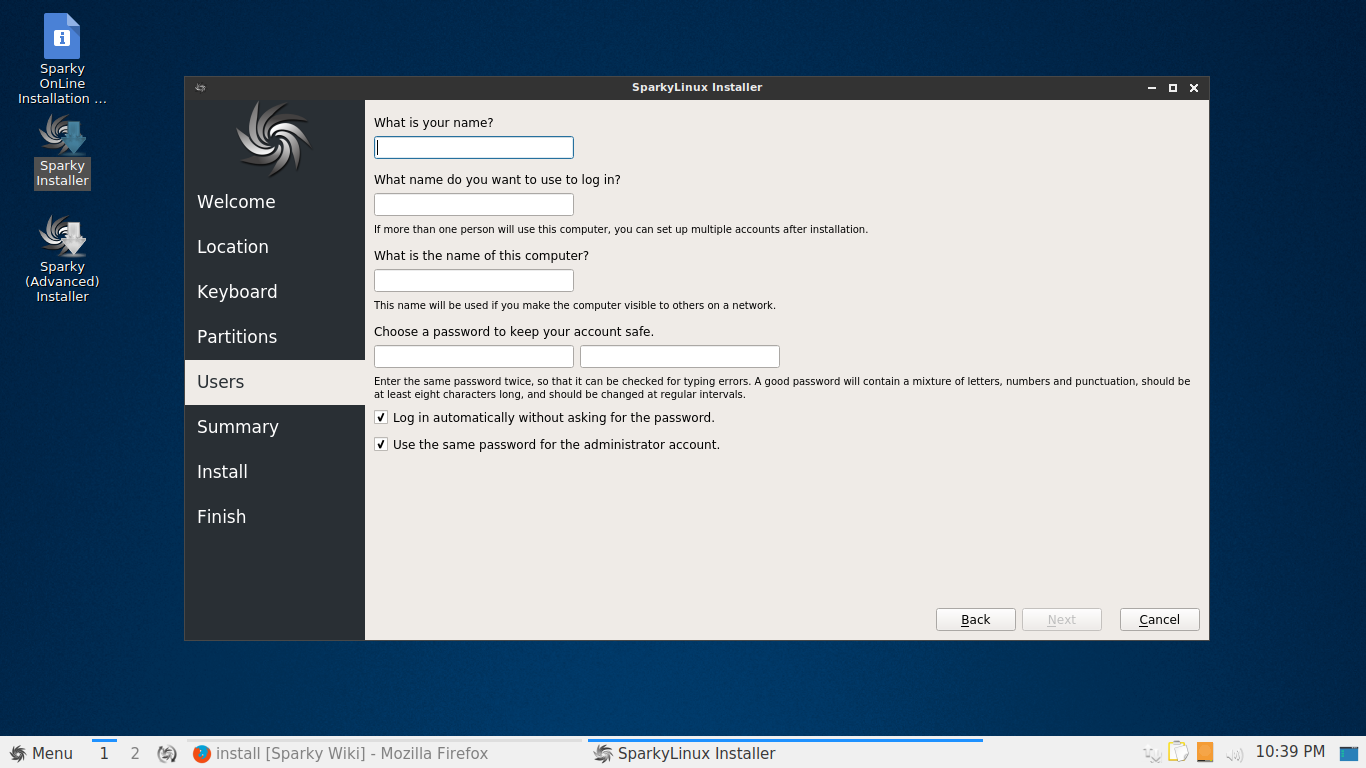Toggle automatic login without password checkbox
Screen dimensions: 1366x768
tap(381, 417)
